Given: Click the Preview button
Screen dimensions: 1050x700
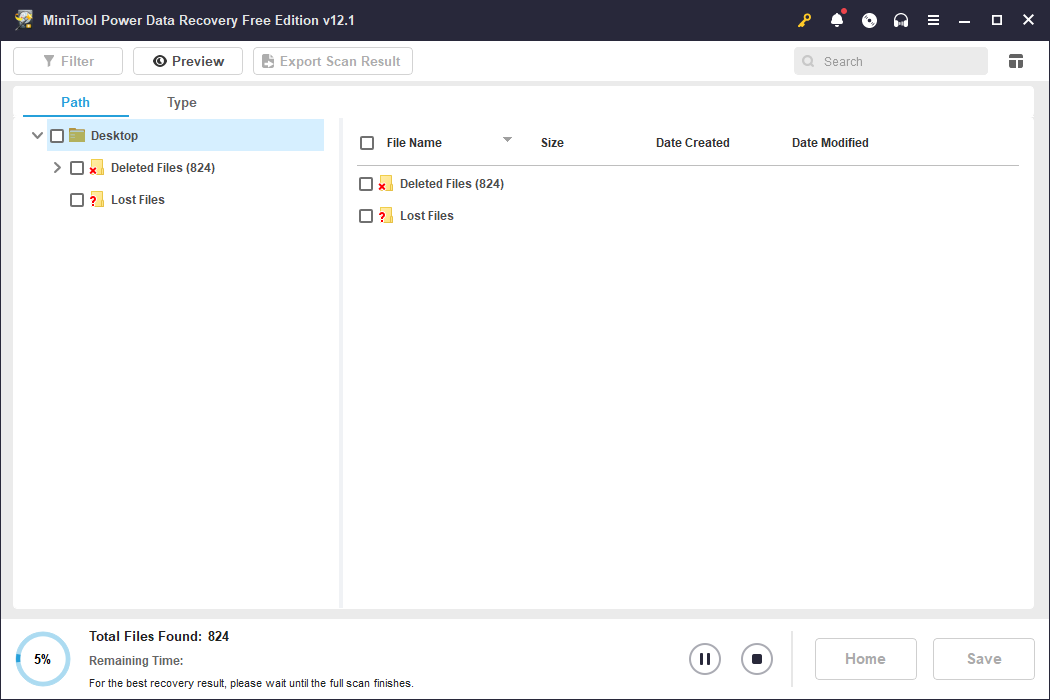Looking at the screenshot, I should pyautogui.click(x=188, y=61).
